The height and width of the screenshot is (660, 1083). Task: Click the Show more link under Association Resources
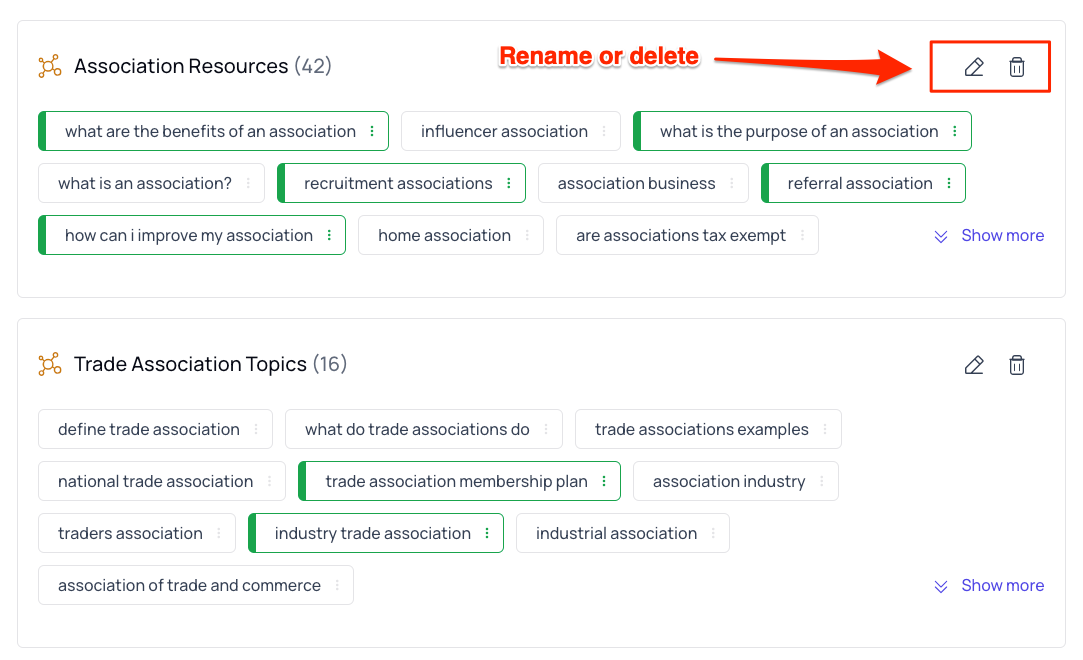tap(1002, 235)
